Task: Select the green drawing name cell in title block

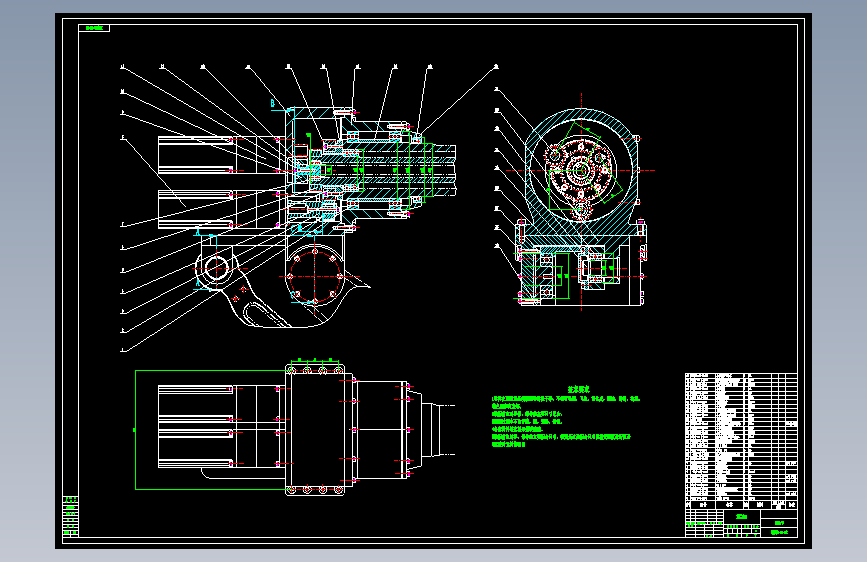Action: 741,517
